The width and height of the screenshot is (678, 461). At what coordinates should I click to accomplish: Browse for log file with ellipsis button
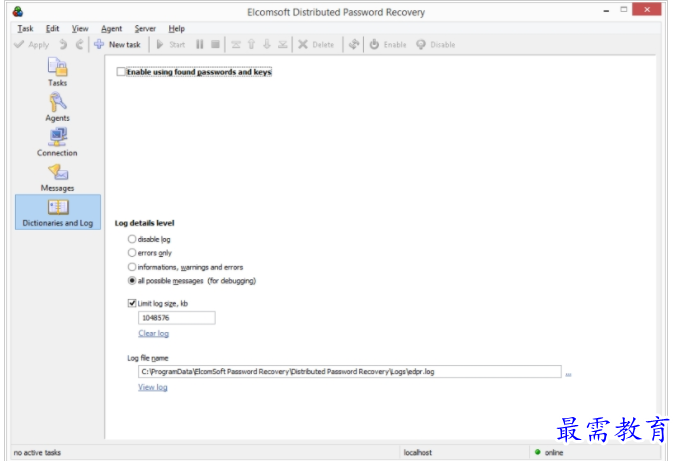coord(568,374)
